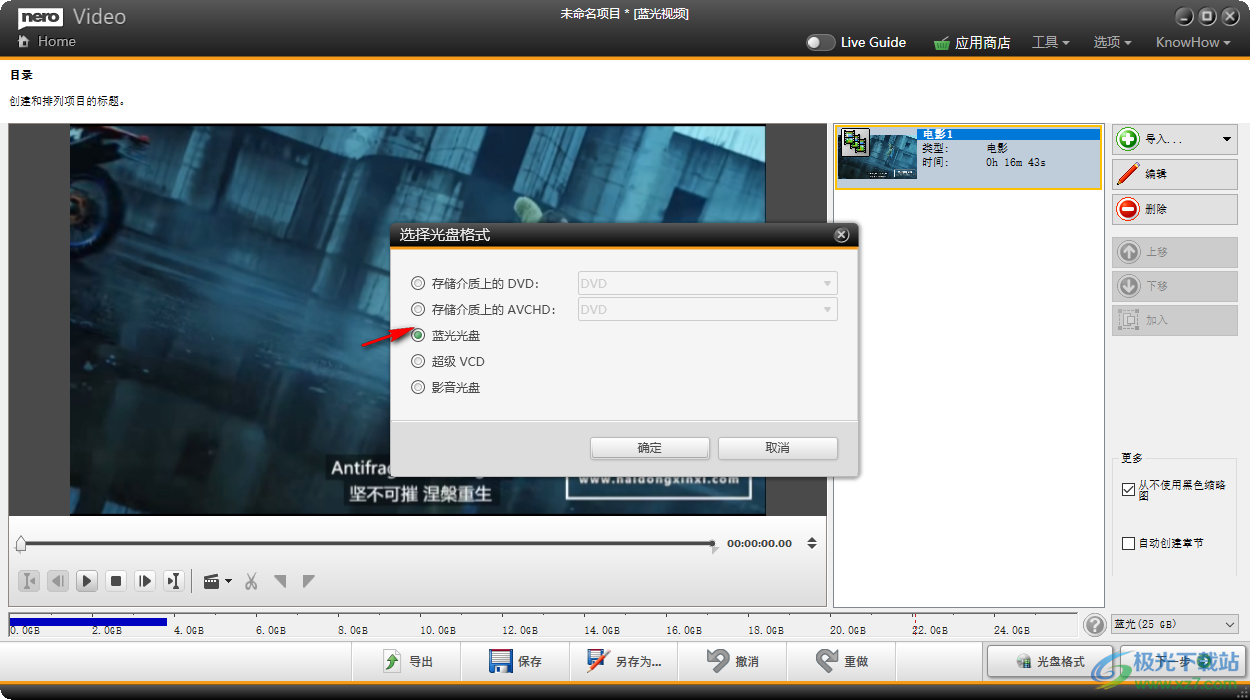Open the AVCHD media dropdown
1250x700 pixels.
coord(708,309)
